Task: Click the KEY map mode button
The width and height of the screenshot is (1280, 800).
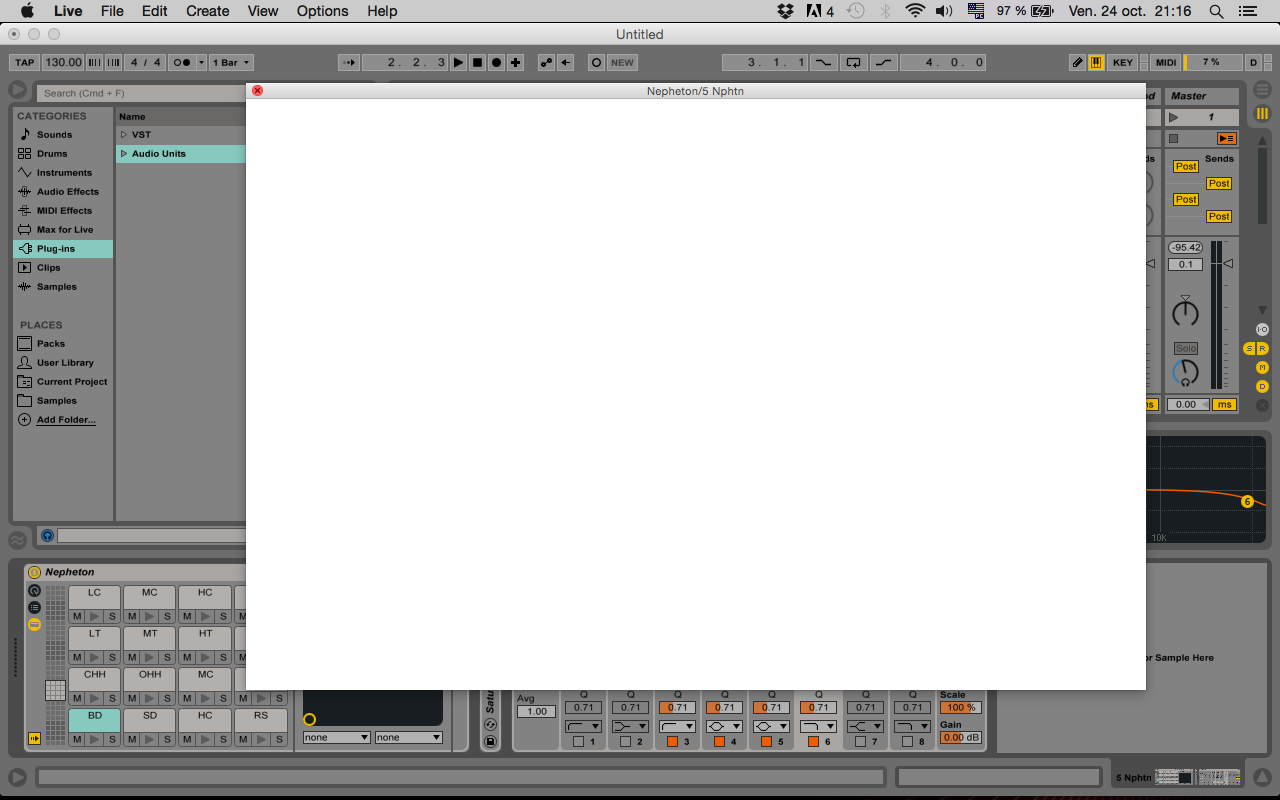Action: pyautogui.click(x=1123, y=62)
